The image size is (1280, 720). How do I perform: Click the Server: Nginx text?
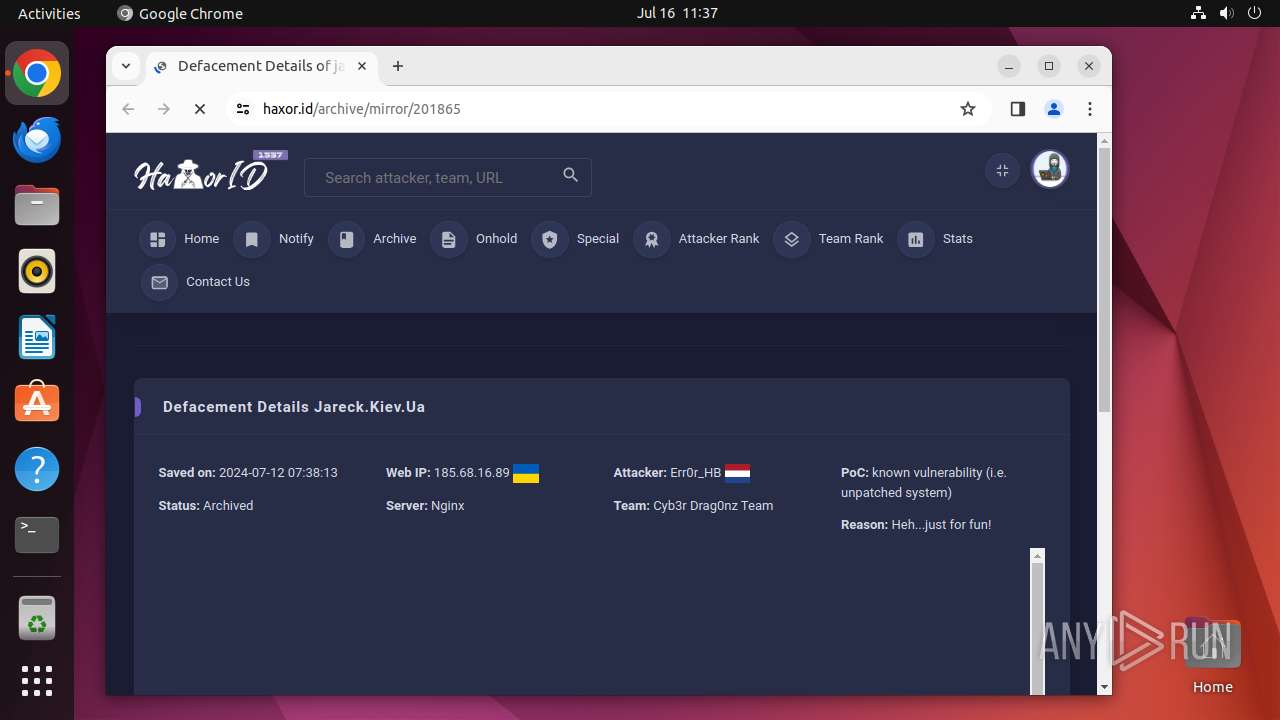point(425,506)
